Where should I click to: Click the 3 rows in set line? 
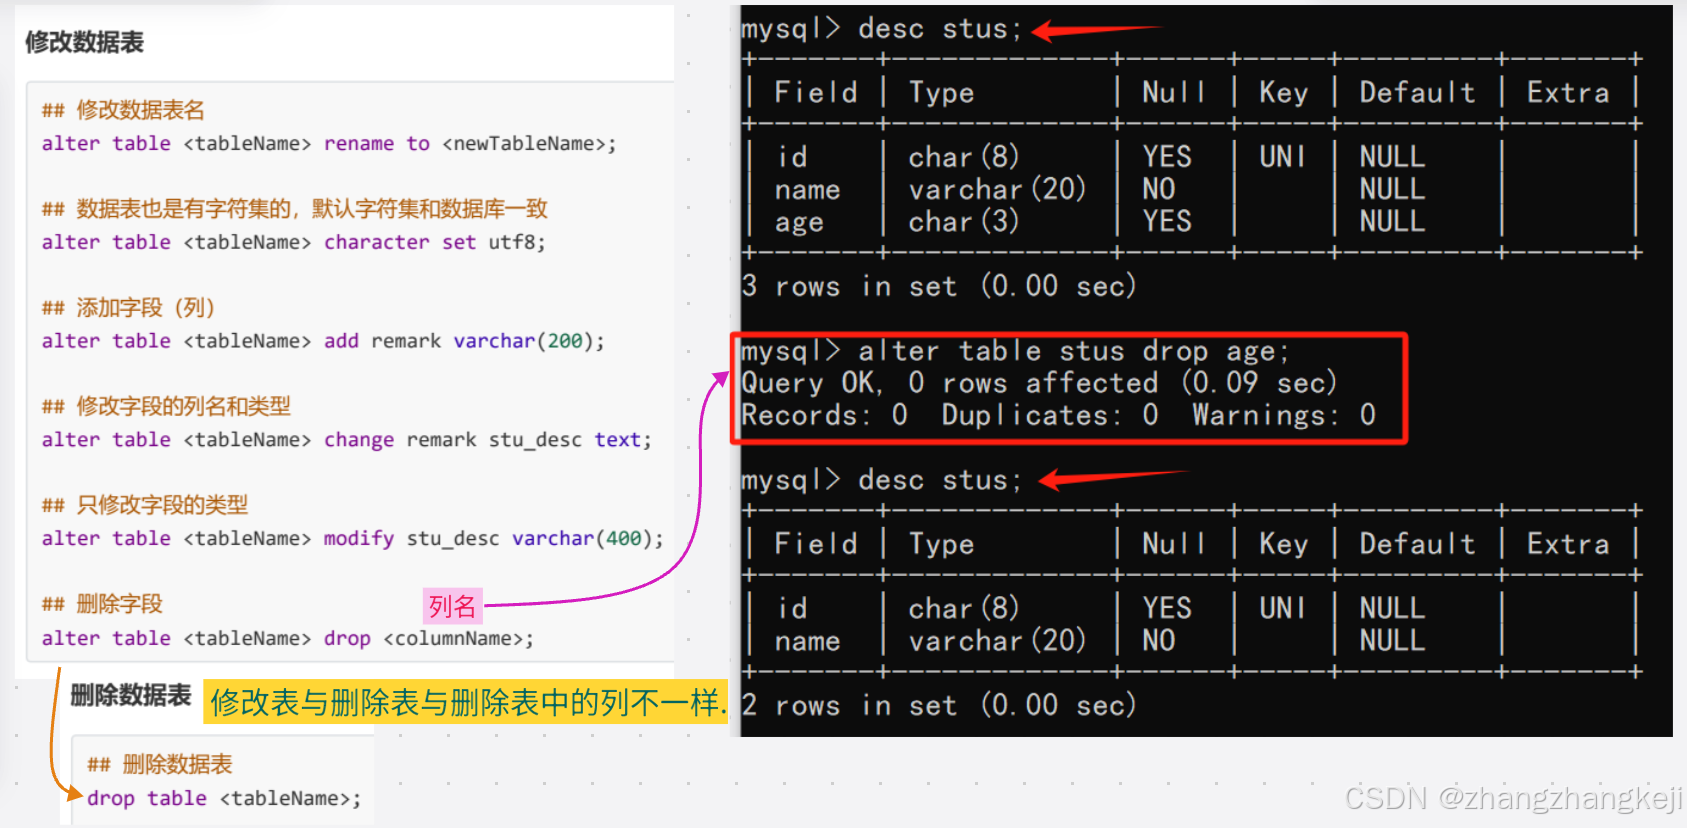click(x=939, y=286)
